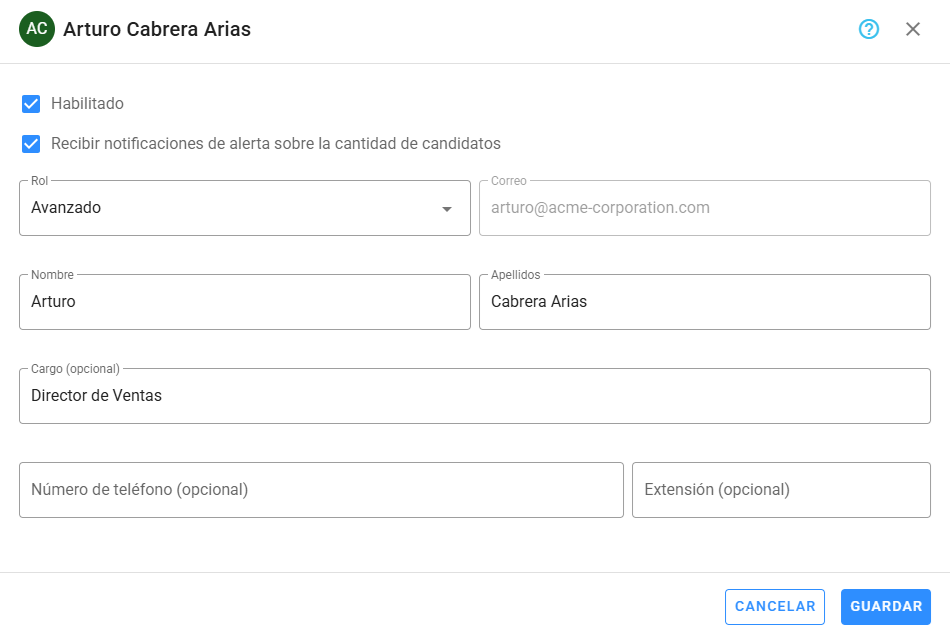This screenshot has width=950, height=632.
Task: Click the Apellidos field with Cabrera Arias
Action: click(705, 301)
